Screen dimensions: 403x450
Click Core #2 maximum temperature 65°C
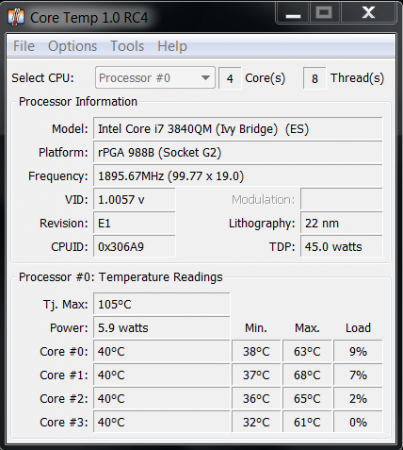click(307, 399)
